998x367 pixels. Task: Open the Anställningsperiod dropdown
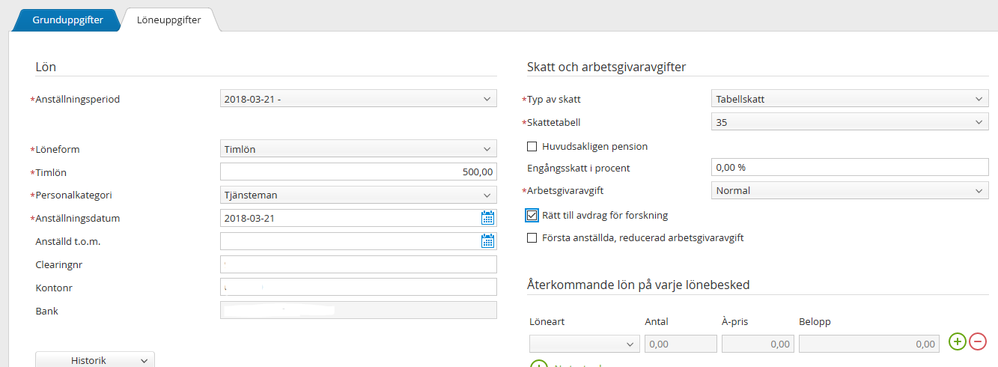[x=358, y=99]
